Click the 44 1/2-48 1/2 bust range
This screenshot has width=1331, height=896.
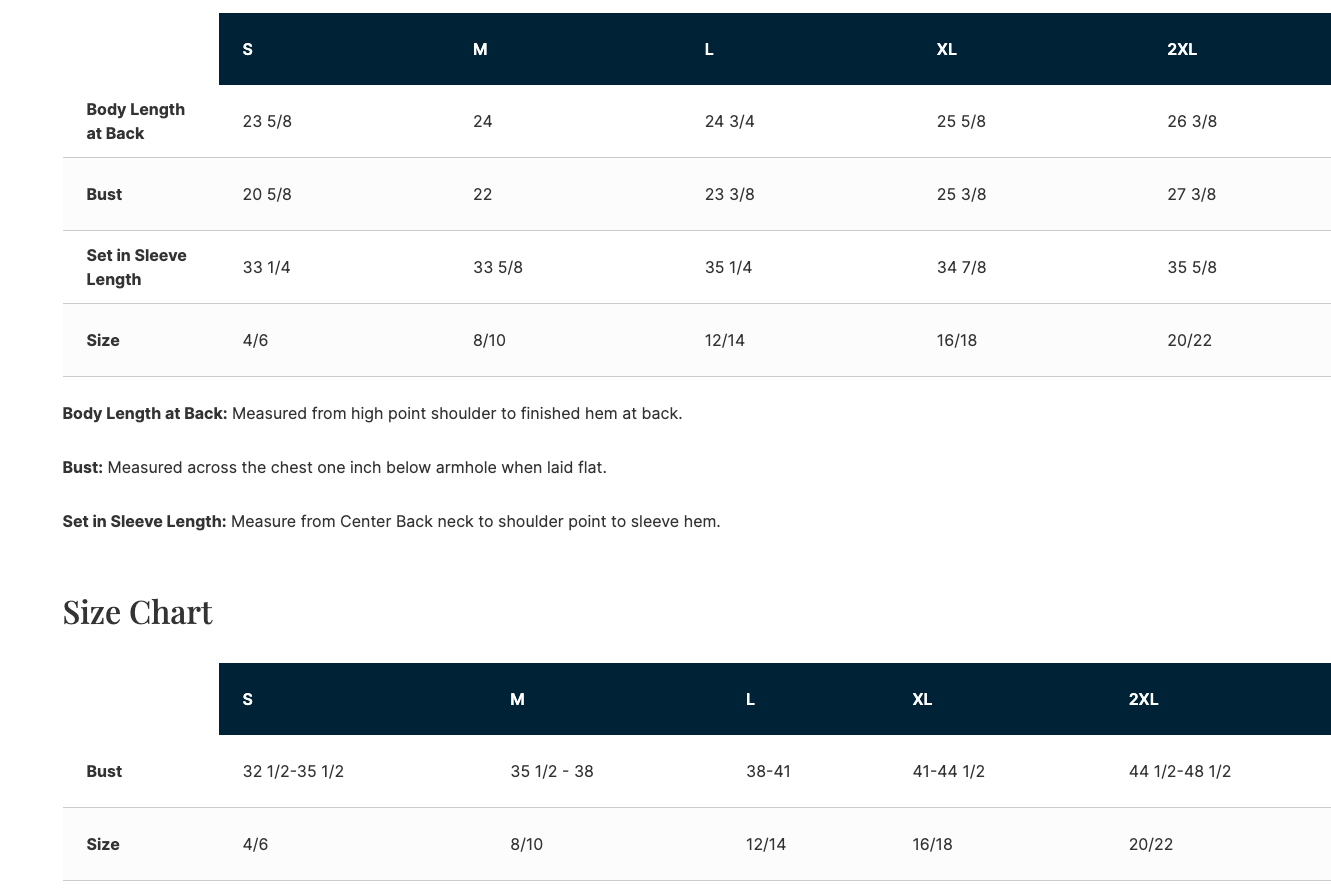tap(1180, 771)
